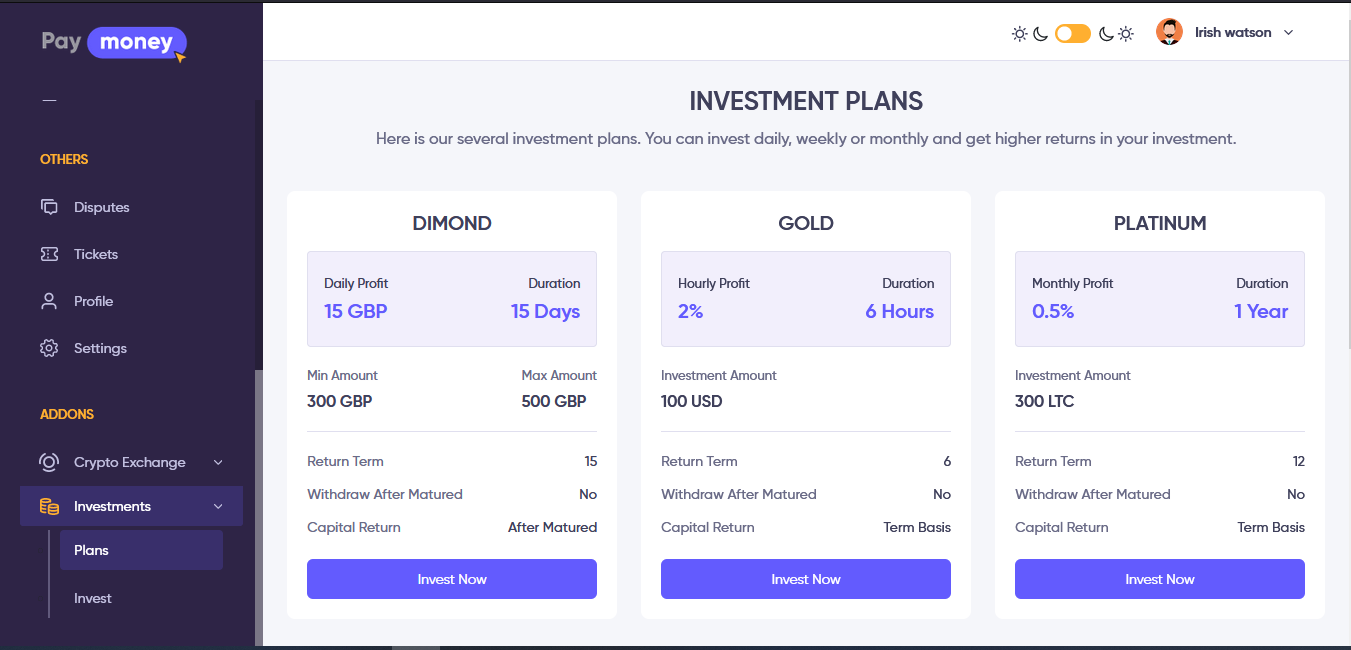
Task: Click the PayMoney logo
Action: [x=114, y=43]
